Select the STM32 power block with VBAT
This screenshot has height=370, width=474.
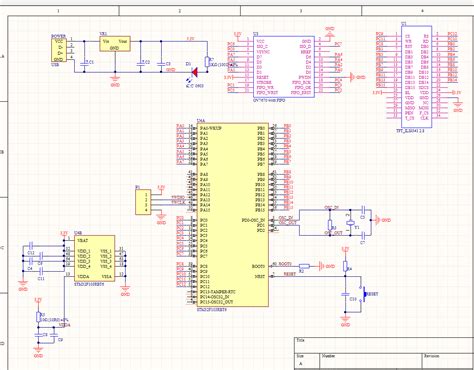tap(95, 258)
